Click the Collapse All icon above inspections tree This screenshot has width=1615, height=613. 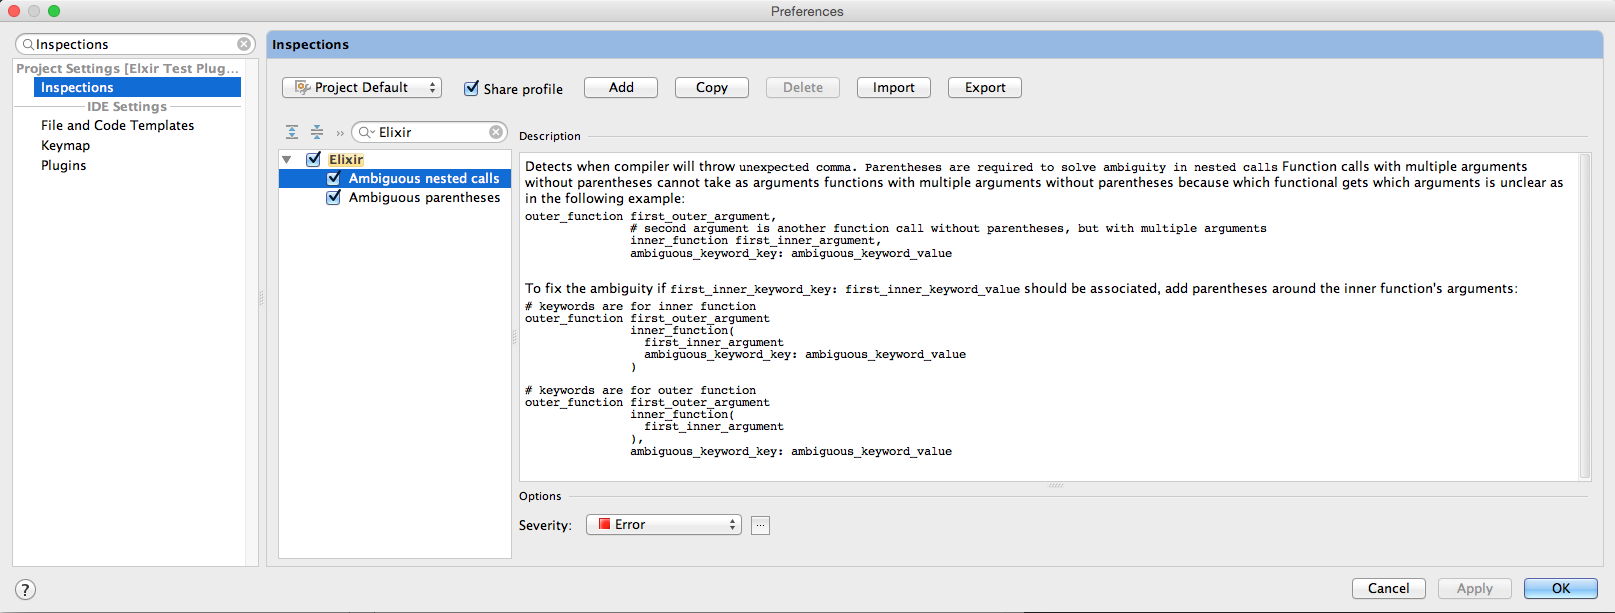317,132
